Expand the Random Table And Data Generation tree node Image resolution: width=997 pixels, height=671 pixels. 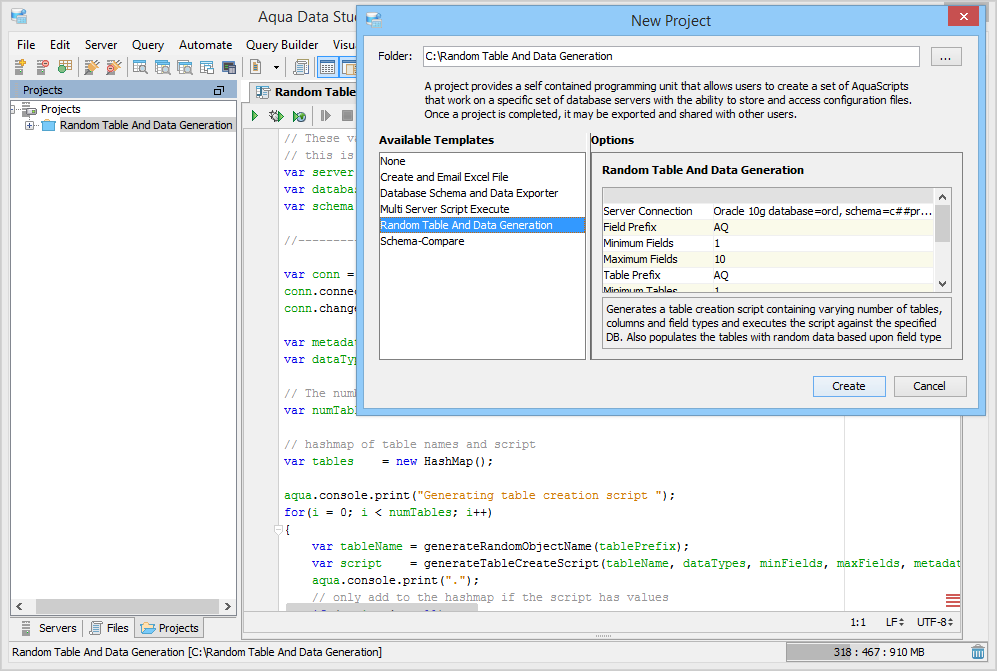30,125
